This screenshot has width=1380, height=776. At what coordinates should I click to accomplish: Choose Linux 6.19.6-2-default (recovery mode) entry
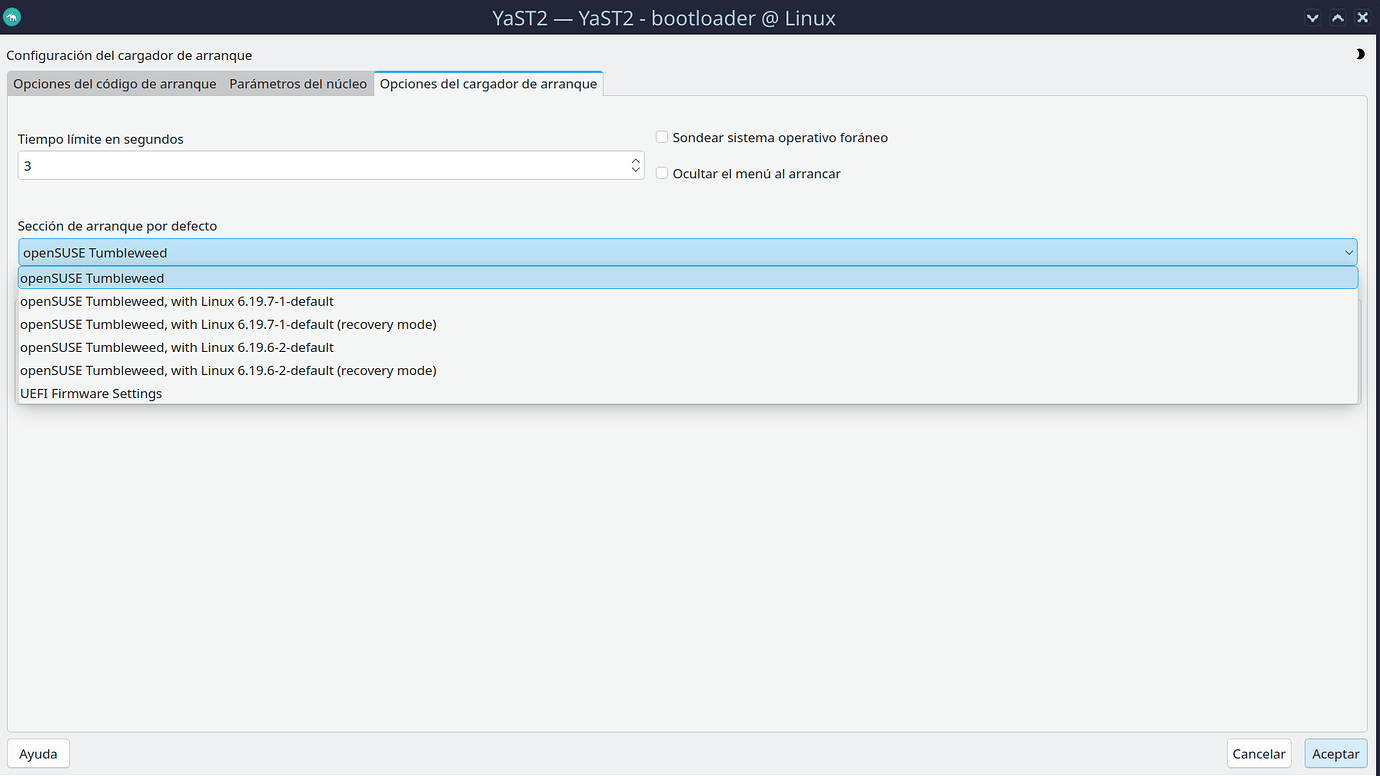[228, 370]
